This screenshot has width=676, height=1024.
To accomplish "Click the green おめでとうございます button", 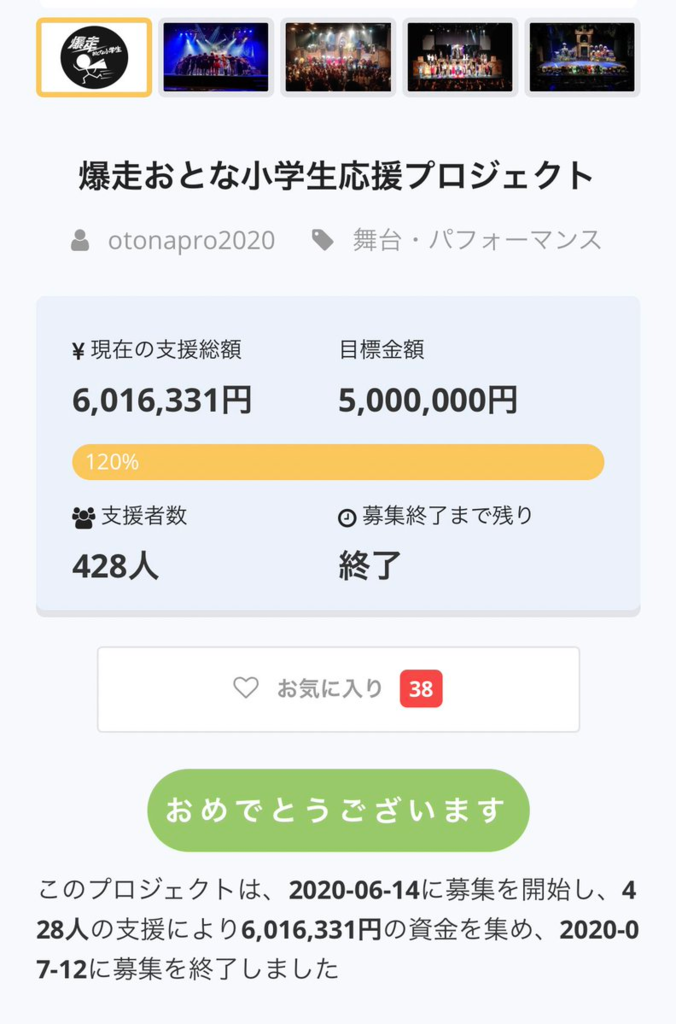I will pyautogui.click(x=338, y=810).
